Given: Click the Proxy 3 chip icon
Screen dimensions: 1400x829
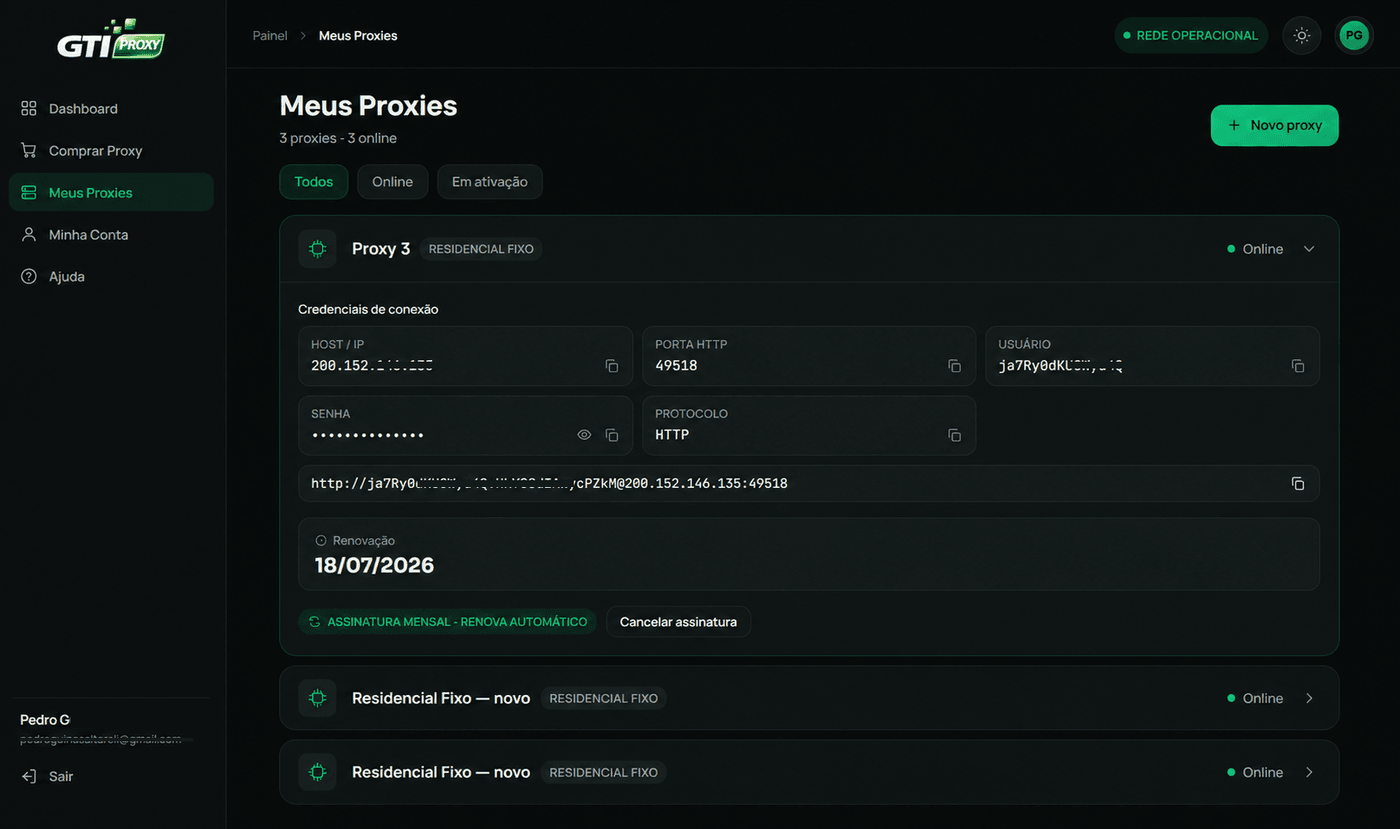Looking at the screenshot, I should click(317, 249).
